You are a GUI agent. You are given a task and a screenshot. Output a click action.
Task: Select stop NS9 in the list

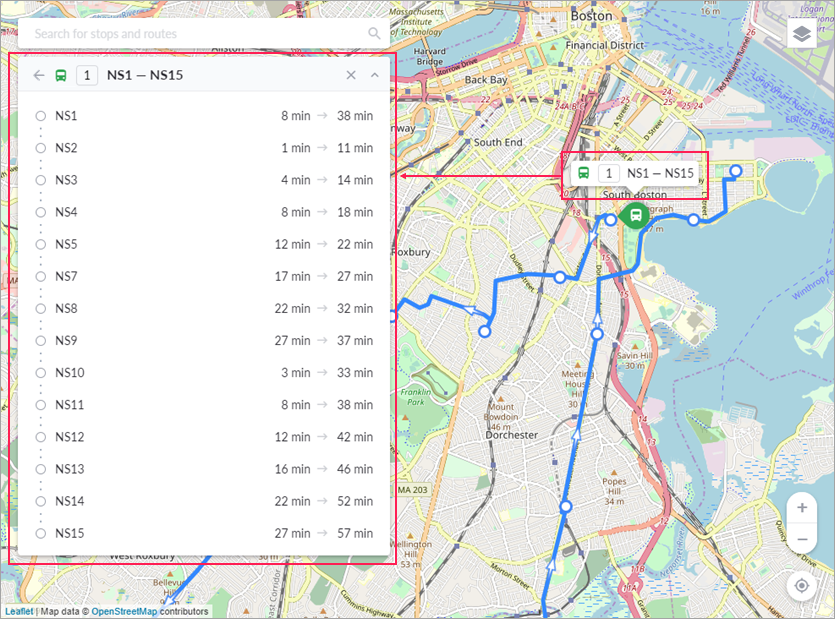point(204,340)
